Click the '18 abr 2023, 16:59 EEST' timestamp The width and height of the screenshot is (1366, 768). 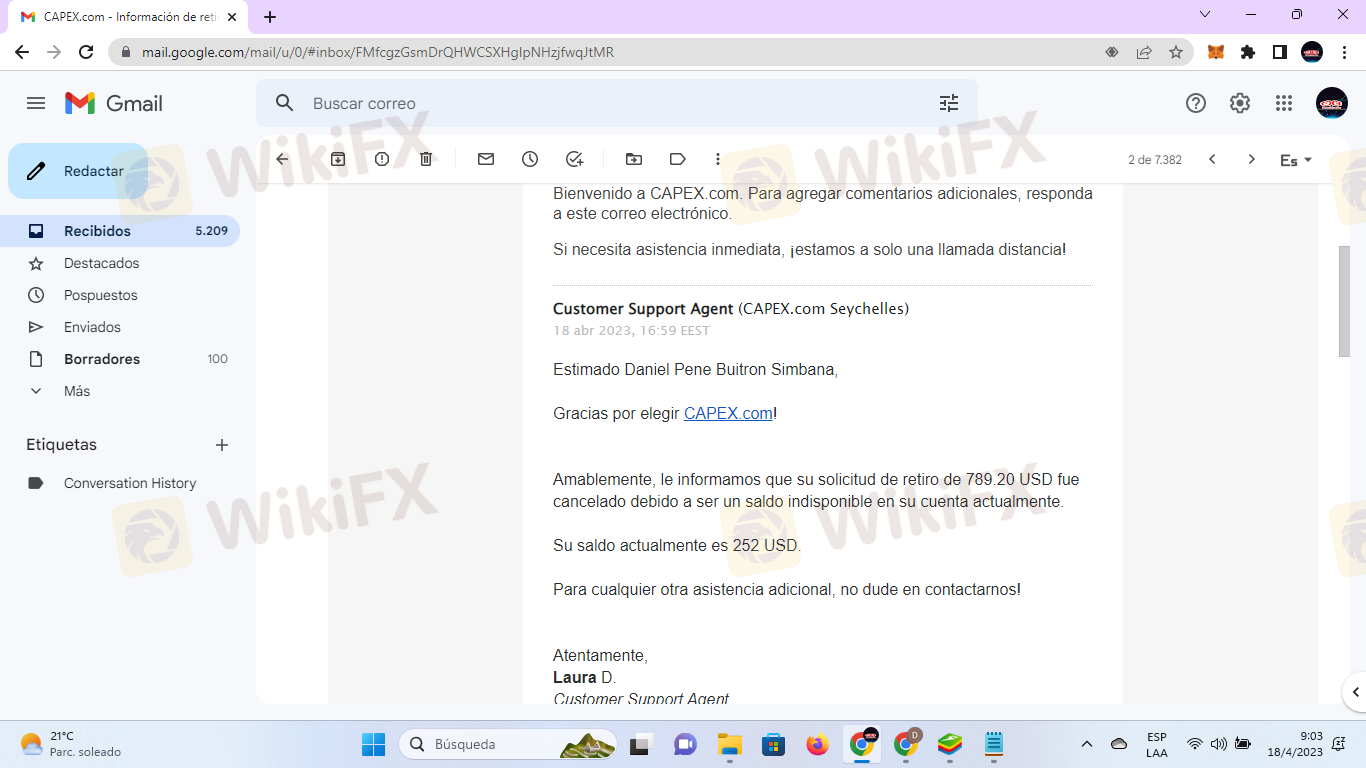coord(632,331)
